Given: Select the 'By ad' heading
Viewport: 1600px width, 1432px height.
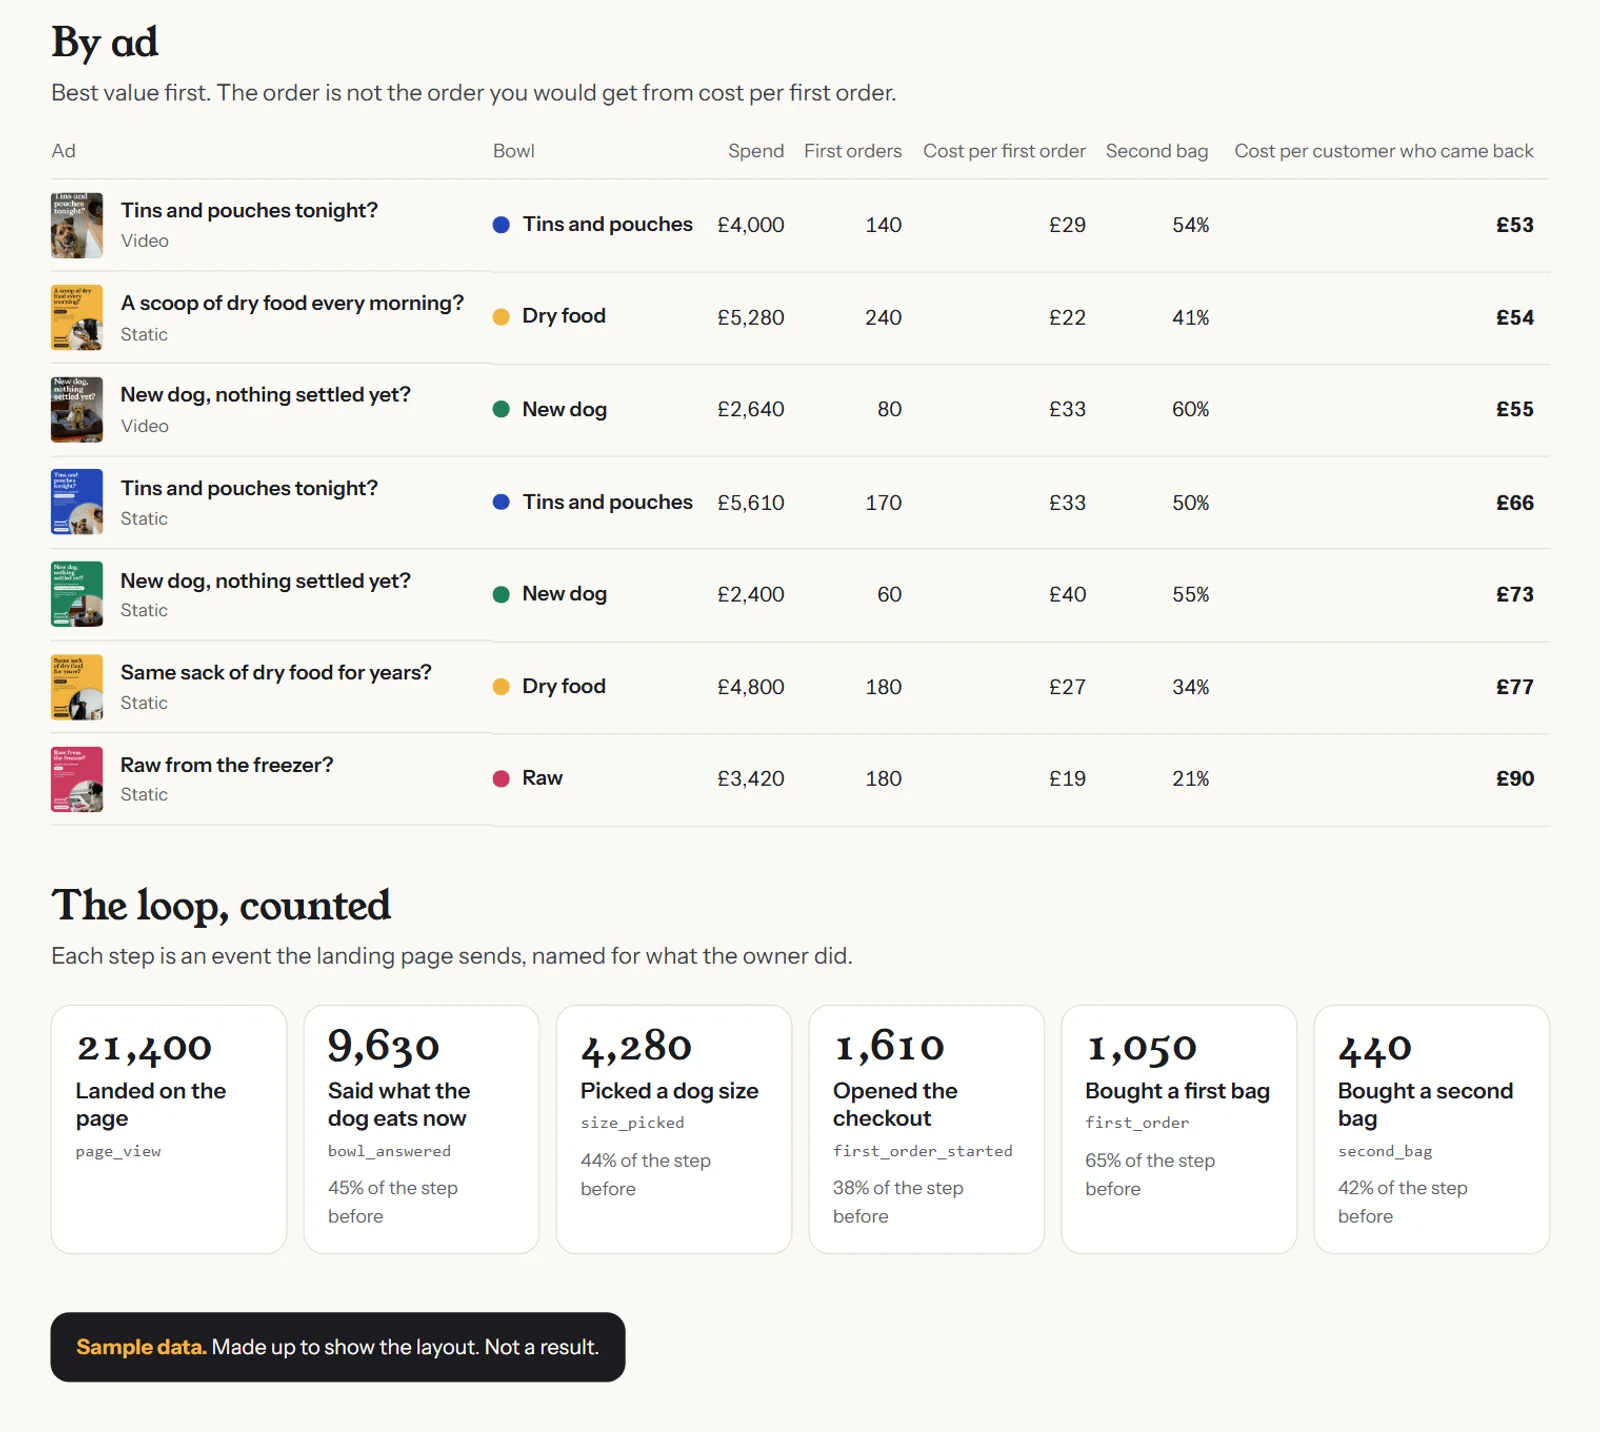Looking at the screenshot, I should 105,42.
